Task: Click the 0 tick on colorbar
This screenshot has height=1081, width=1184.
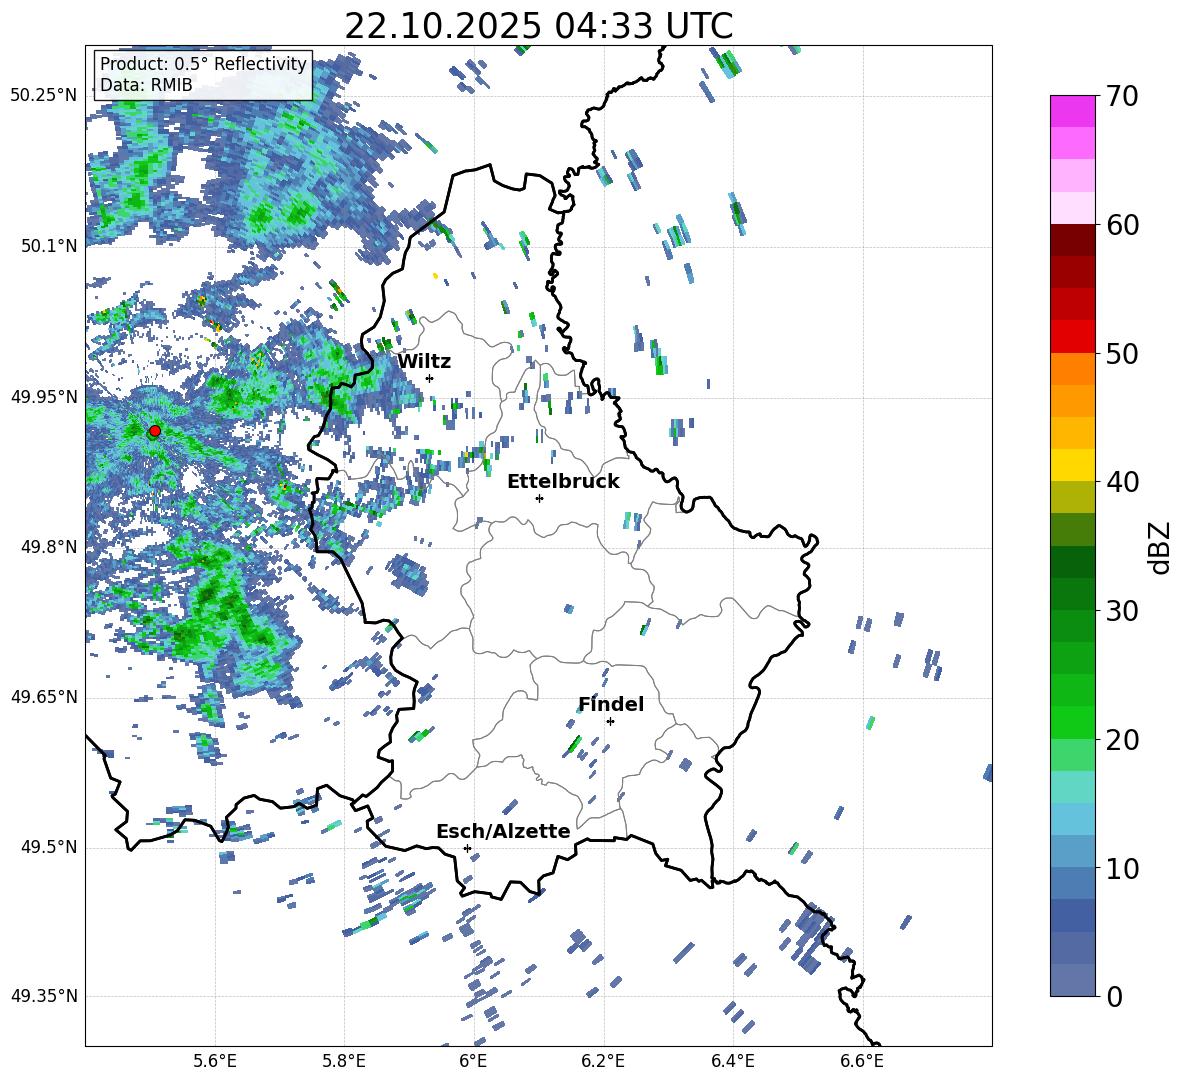Action: [x=1114, y=996]
